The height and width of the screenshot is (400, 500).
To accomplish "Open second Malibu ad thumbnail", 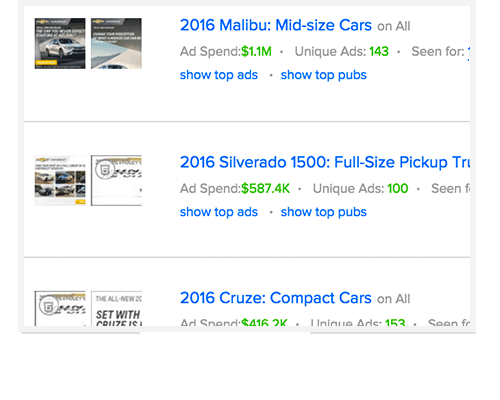I will [116, 43].
